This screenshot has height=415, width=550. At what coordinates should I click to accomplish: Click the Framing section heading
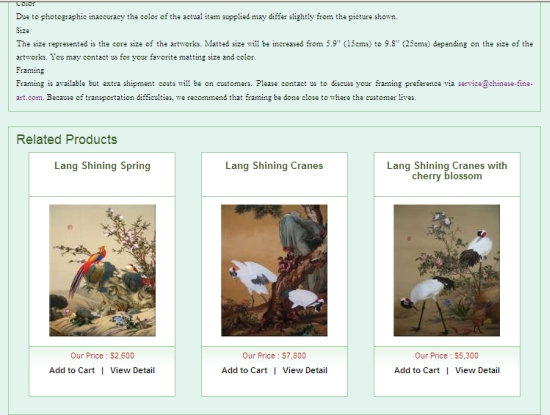[30, 71]
